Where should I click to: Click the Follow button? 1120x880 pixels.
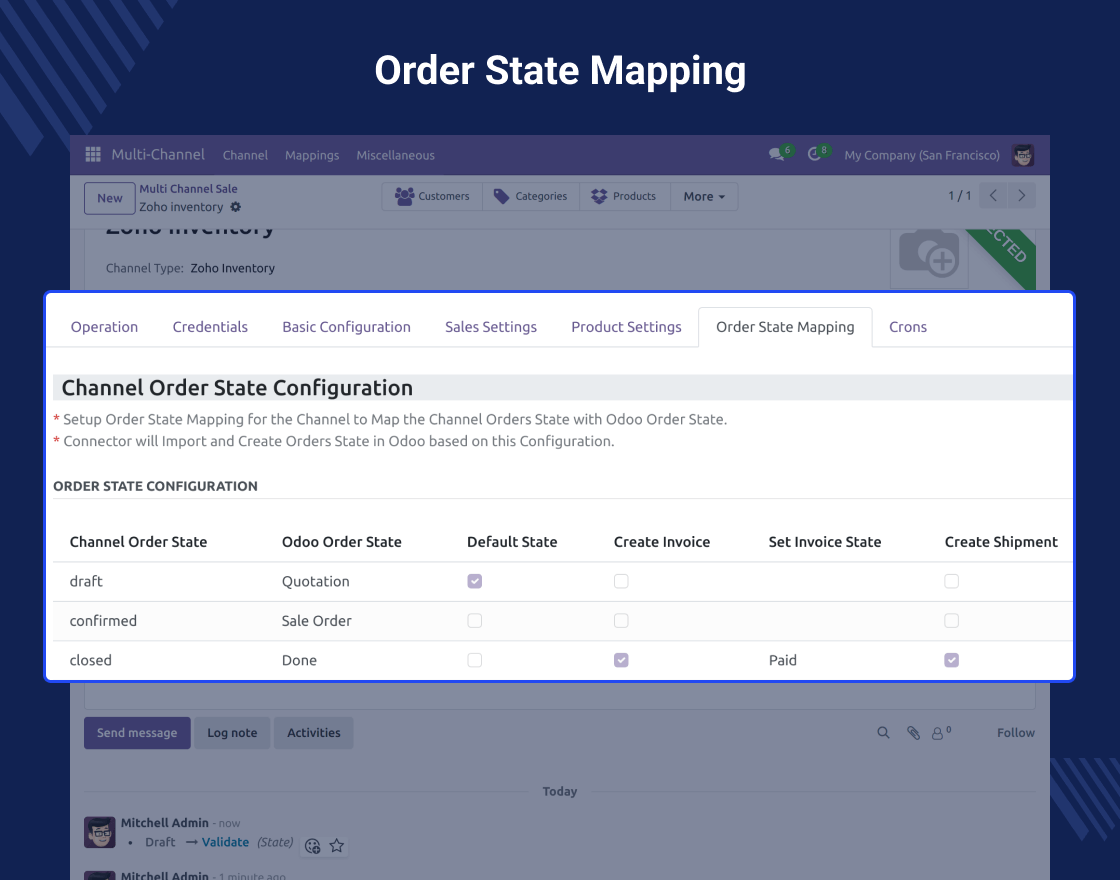coord(1016,733)
